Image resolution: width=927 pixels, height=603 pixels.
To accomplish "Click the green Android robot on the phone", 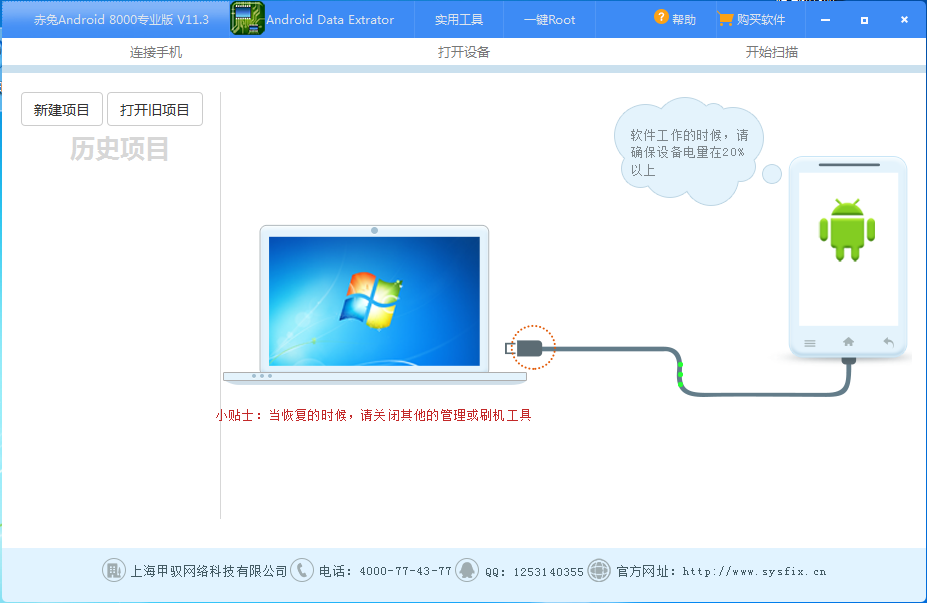I will coord(847,230).
